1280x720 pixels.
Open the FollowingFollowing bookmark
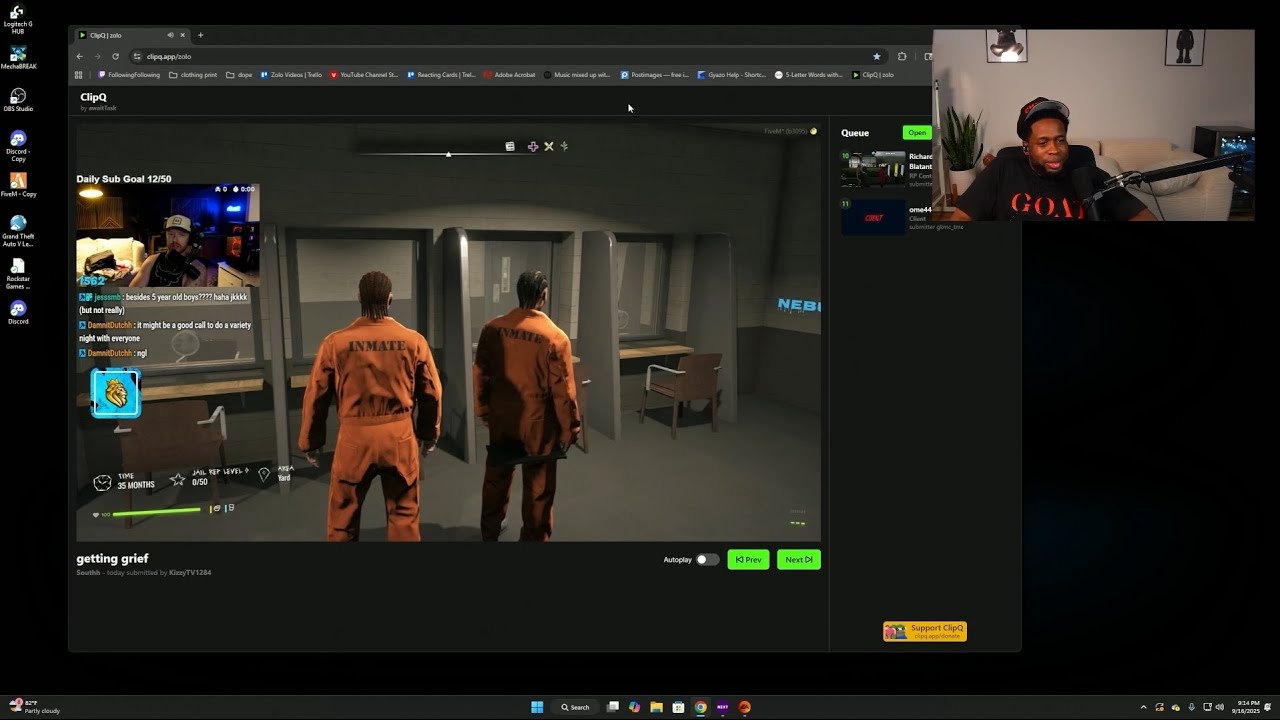pos(129,75)
